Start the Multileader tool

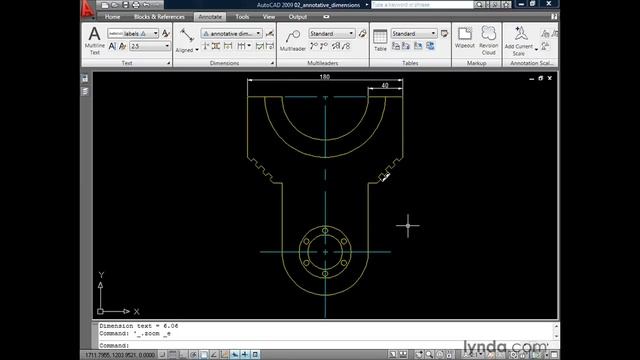(293, 40)
